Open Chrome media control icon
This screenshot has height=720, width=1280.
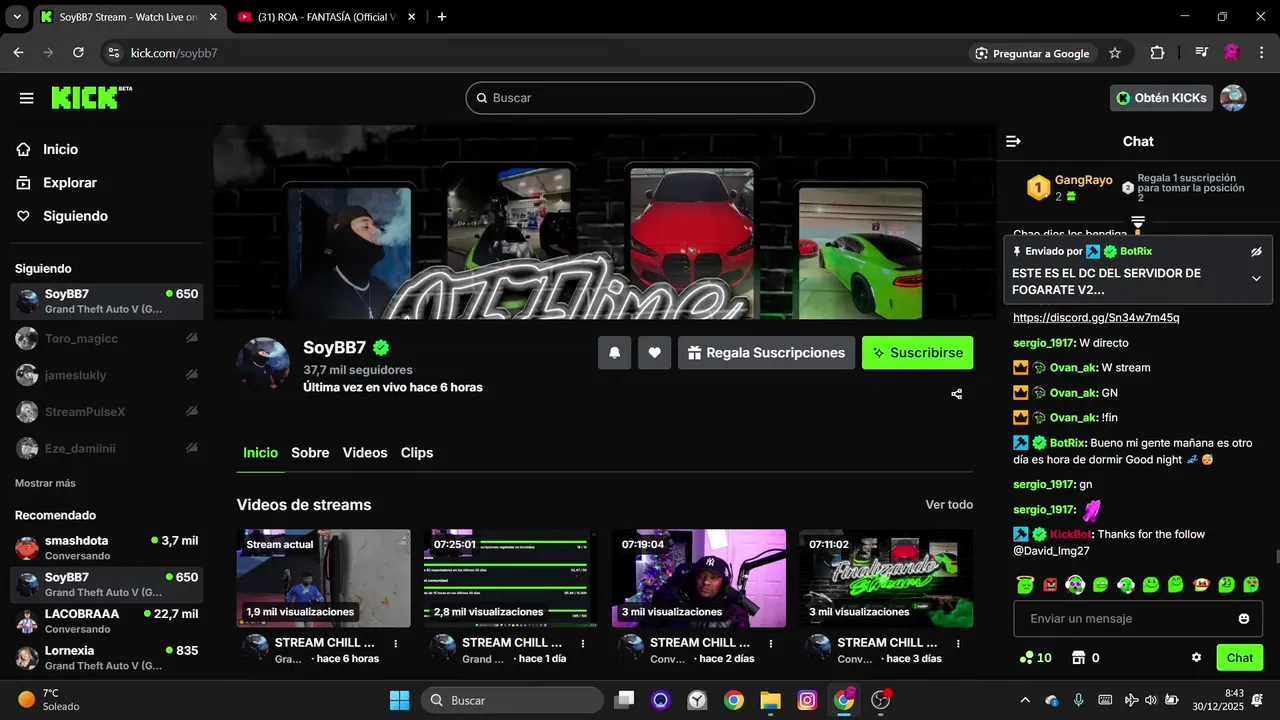1202,53
